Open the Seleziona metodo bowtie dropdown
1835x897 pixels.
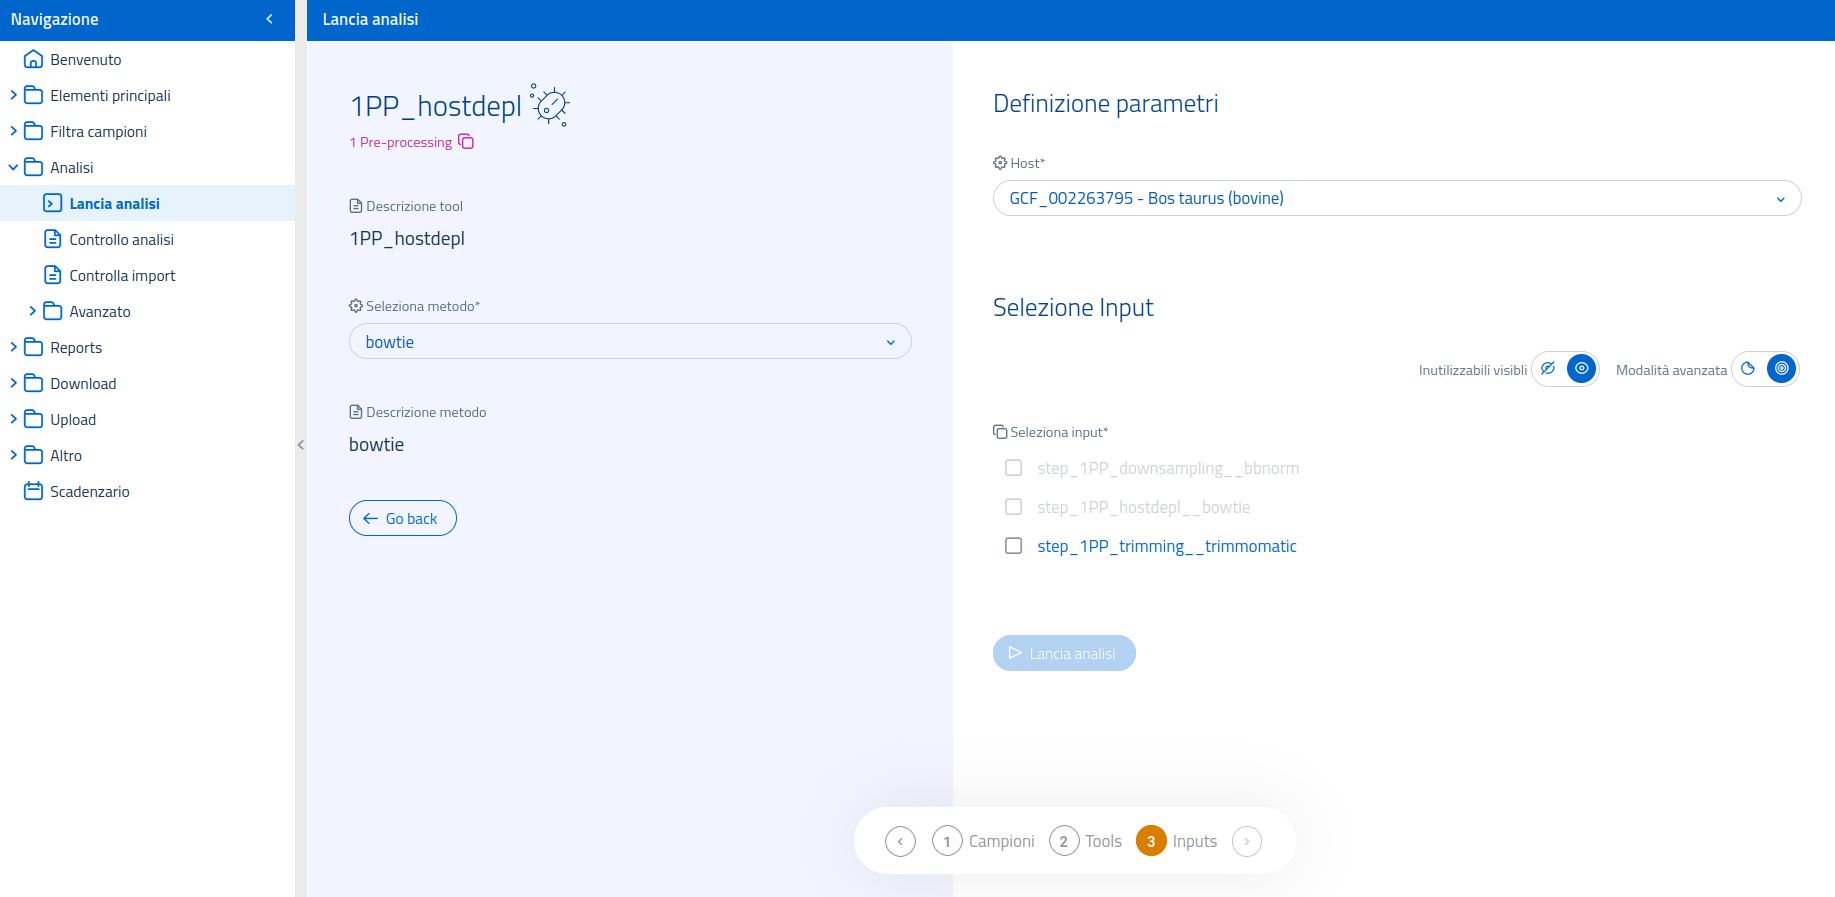pyautogui.click(x=629, y=342)
